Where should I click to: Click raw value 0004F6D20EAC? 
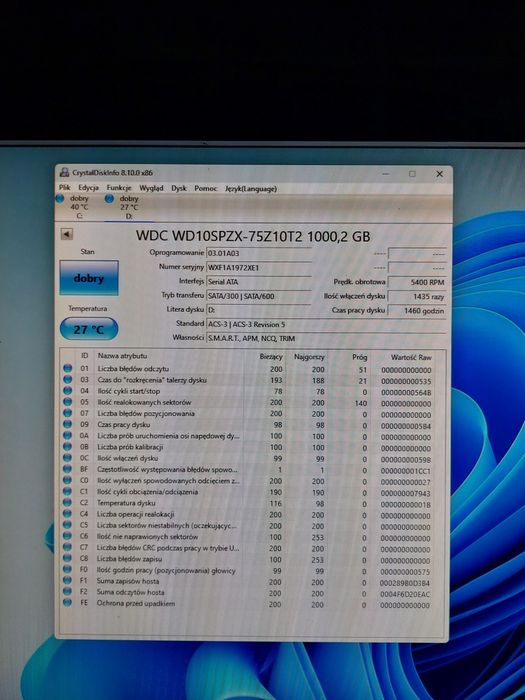[x=404, y=594]
